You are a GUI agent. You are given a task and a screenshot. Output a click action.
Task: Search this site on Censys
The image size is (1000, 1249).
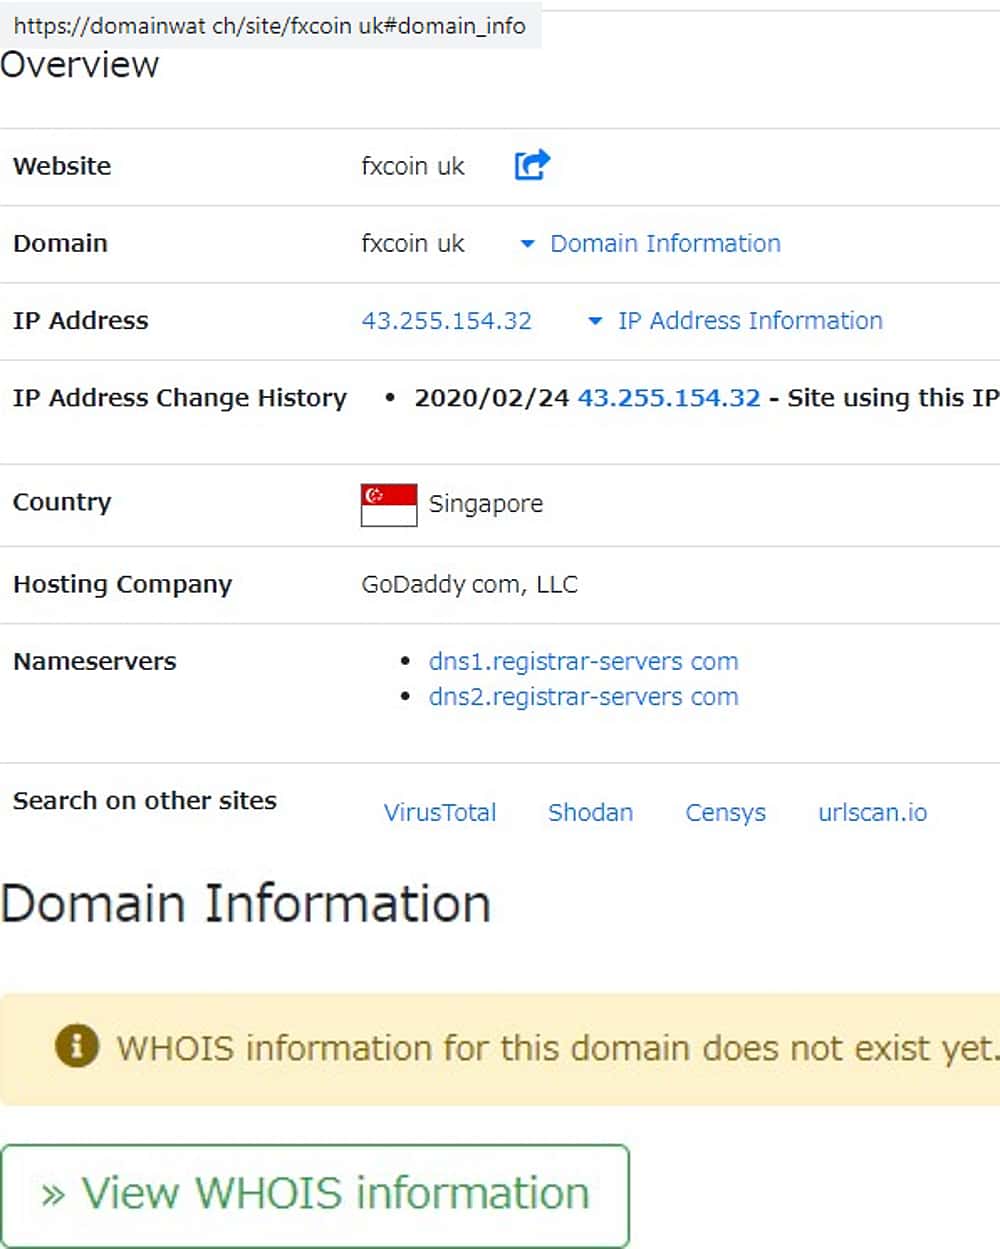coord(725,813)
